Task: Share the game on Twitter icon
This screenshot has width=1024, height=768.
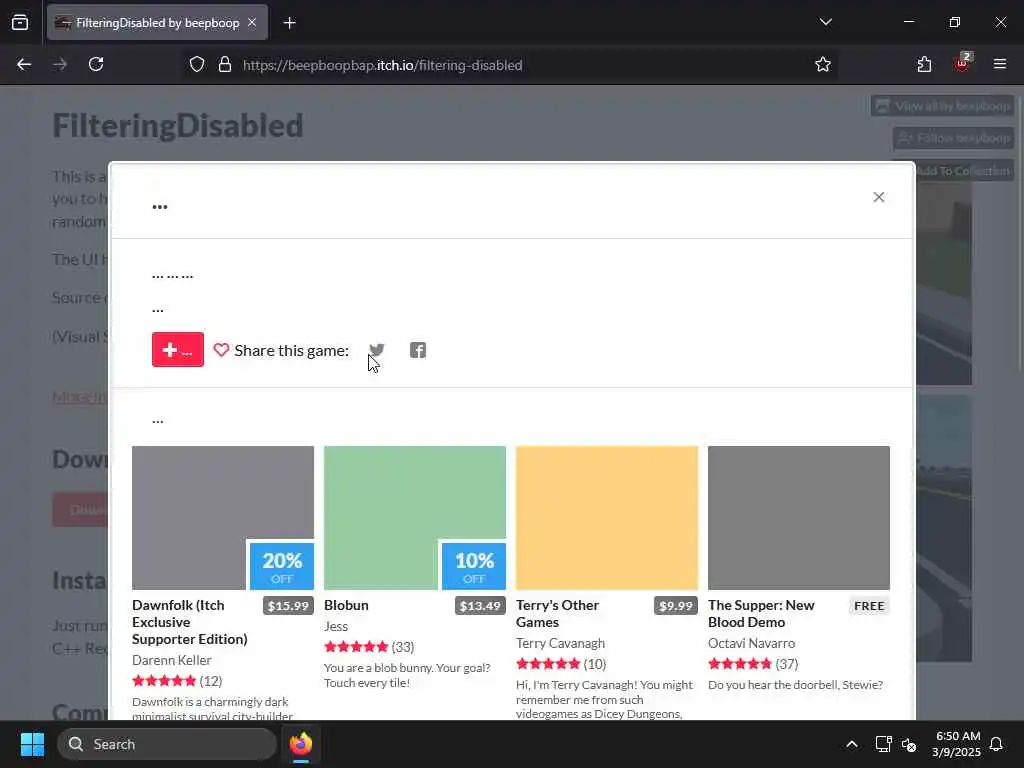Action: pyautogui.click(x=377, y=350)
